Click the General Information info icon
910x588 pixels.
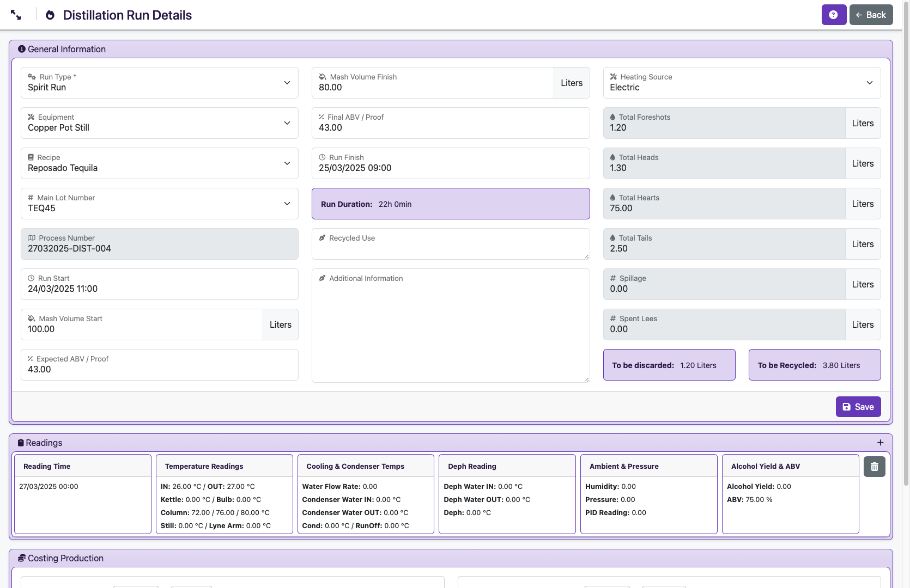[x=22, y=49]
